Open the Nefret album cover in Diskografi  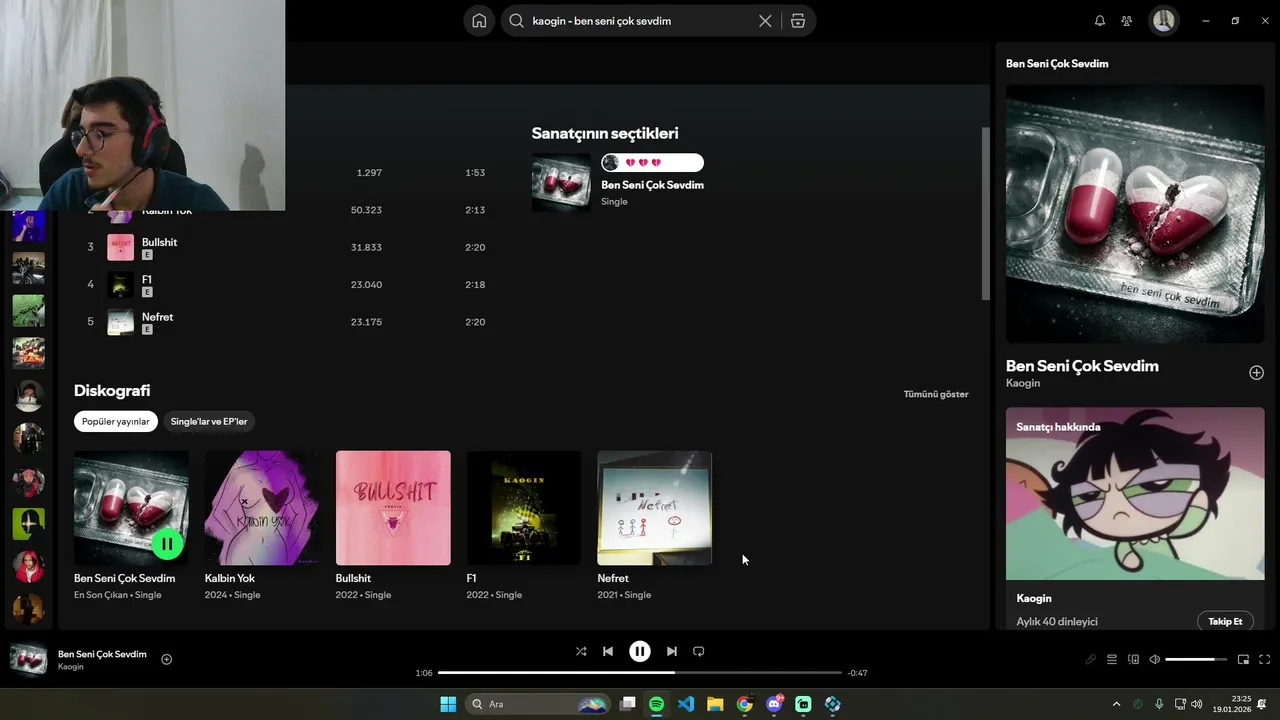[655, 508]
